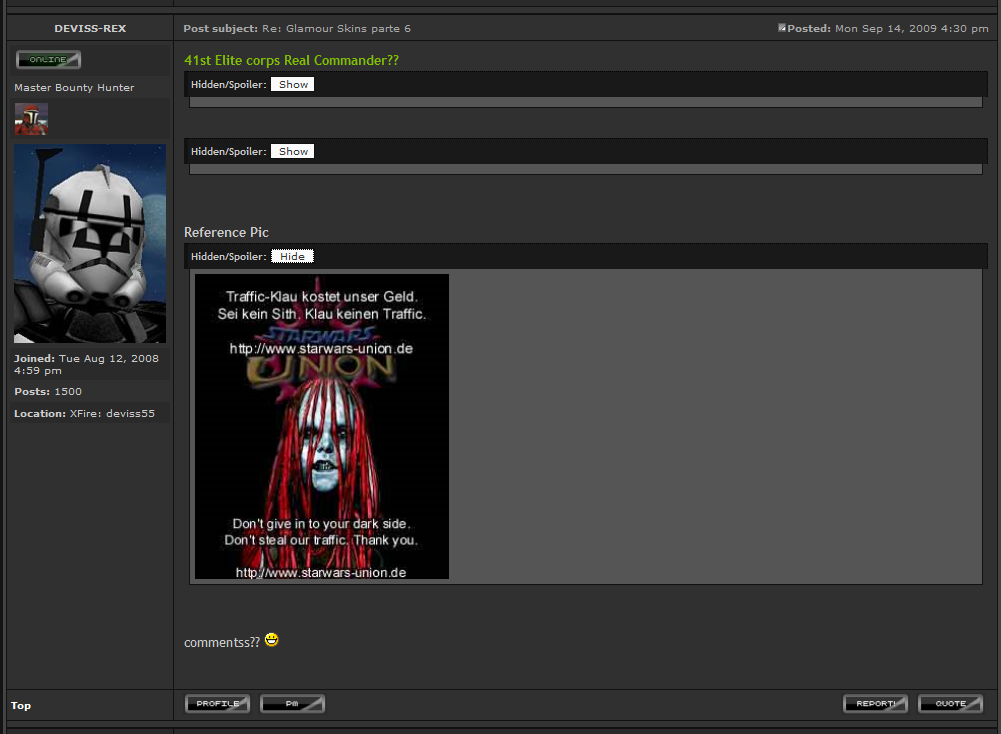Show the first Hidden/Spoiler section
This screenshot has width=1001, height=734.
(292, 84)
